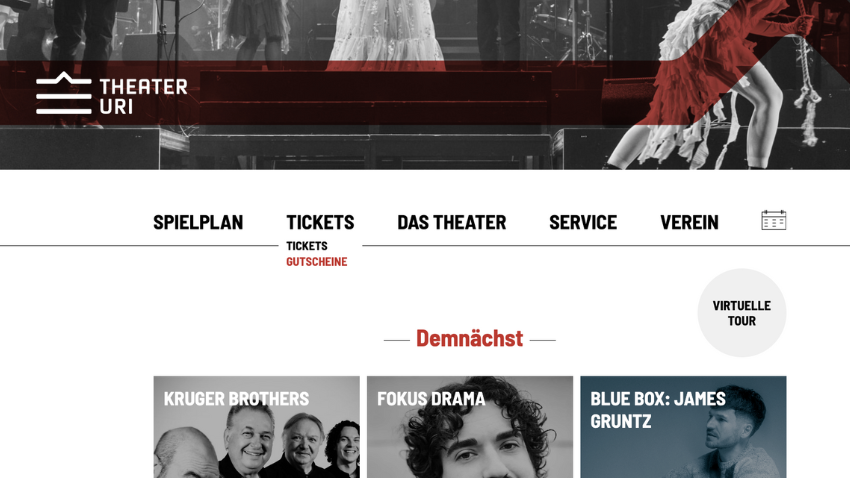Image resolution: width=850 pixels, height=478 pixels.
Task: Select Gutscheine submenu entry
Action: point(317,262)
